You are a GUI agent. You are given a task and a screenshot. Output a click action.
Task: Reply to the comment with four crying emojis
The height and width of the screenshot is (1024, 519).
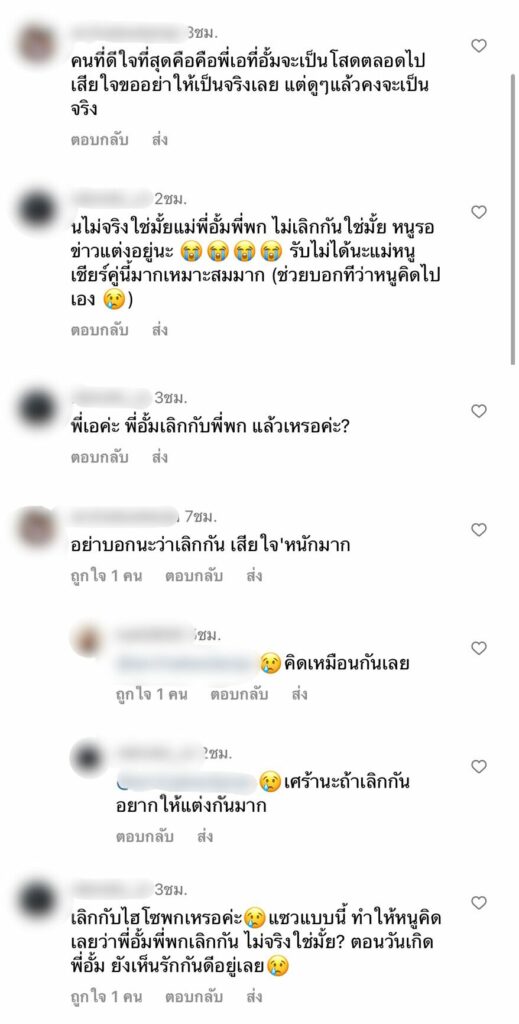click(x=99, y=330)
